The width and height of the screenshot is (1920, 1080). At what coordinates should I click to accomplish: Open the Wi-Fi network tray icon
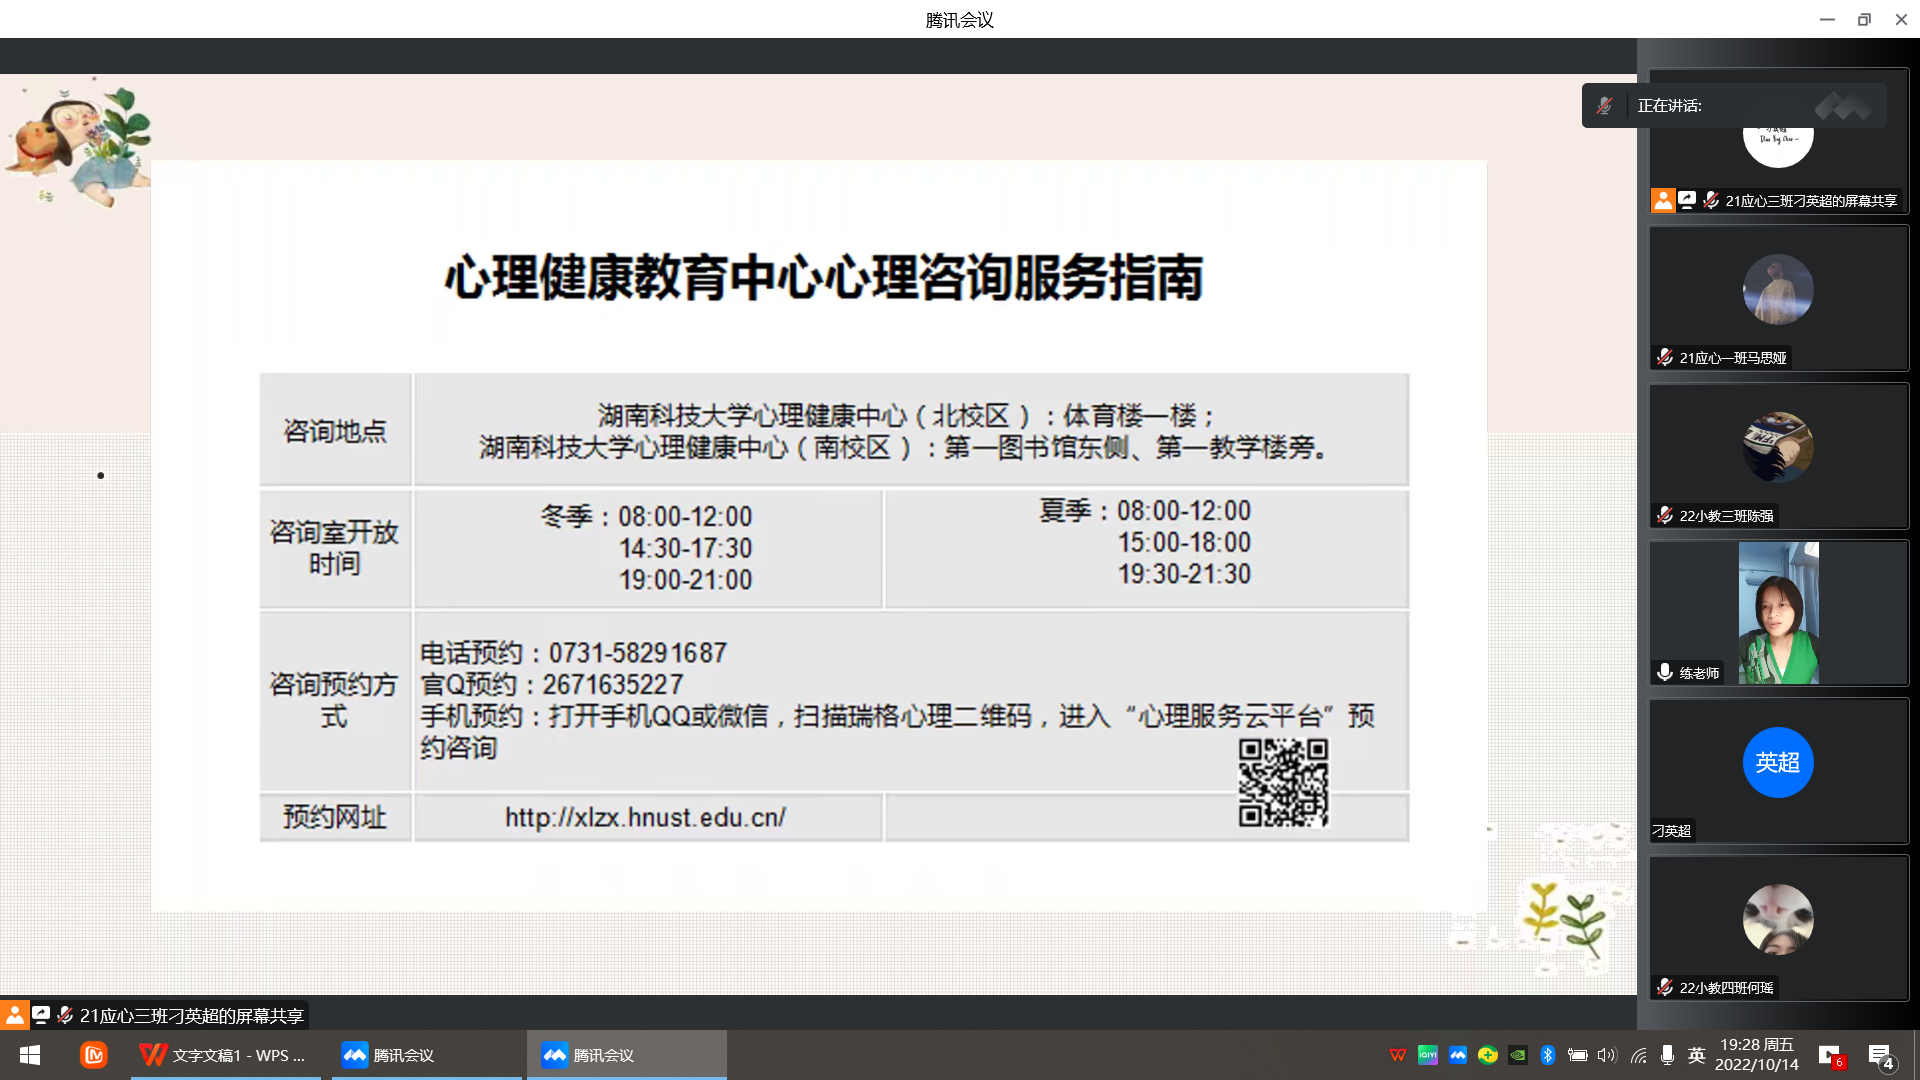[x=1637, y=1055]
